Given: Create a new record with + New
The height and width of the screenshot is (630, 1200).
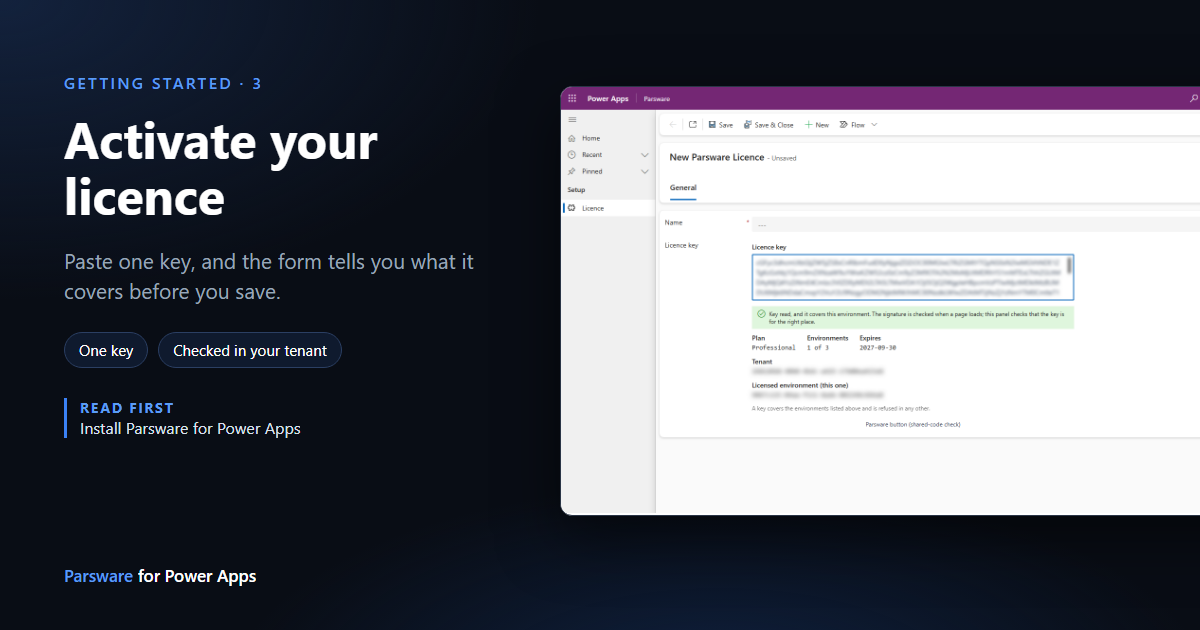Looking at the screenshot, I should point(817,125).
